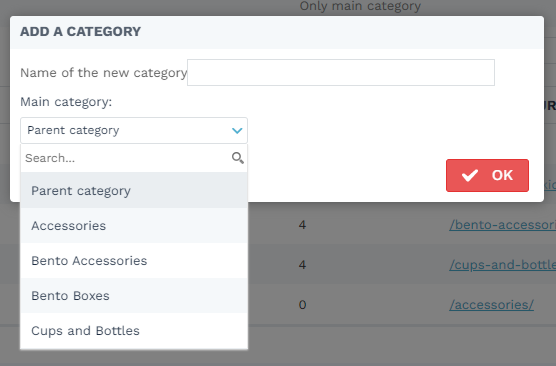Image resolution: width=556 pixels, height=366 pixels.
Task: Select the highlighted Parent category option
Action: [134, 190]
